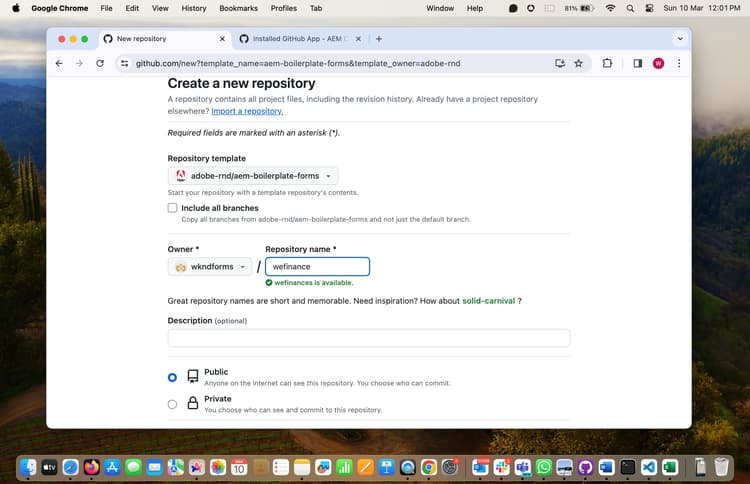Reload the GitHub new repository page

(x=100, y=63)
